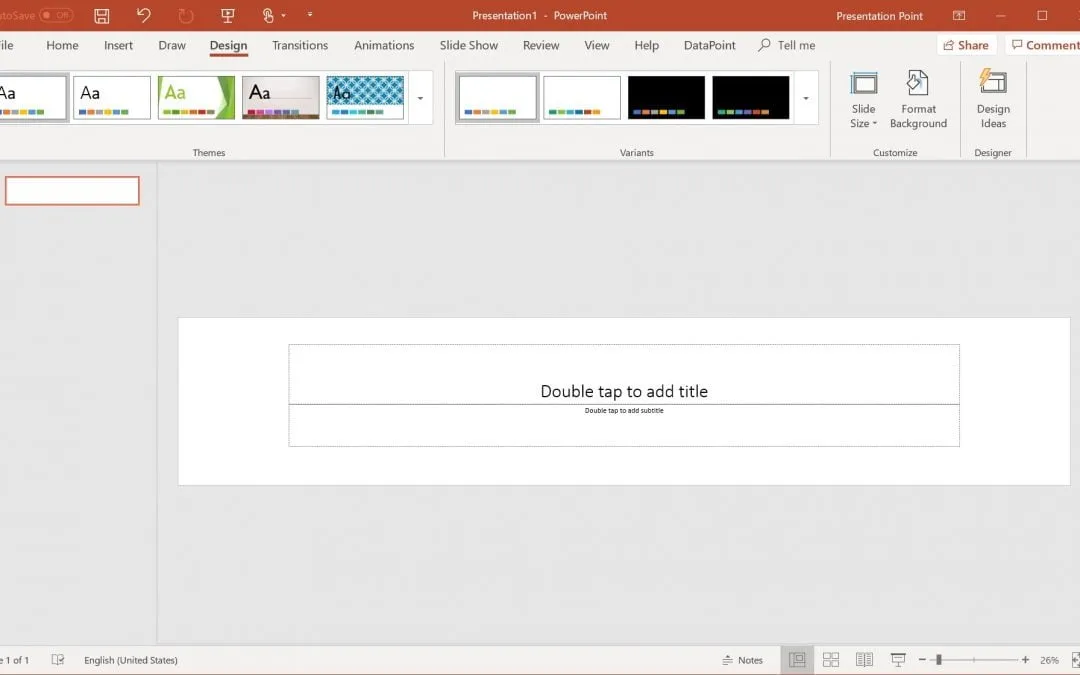Click English (United States) language
The width and height of the screenshot is (1080, 675).
131,660
